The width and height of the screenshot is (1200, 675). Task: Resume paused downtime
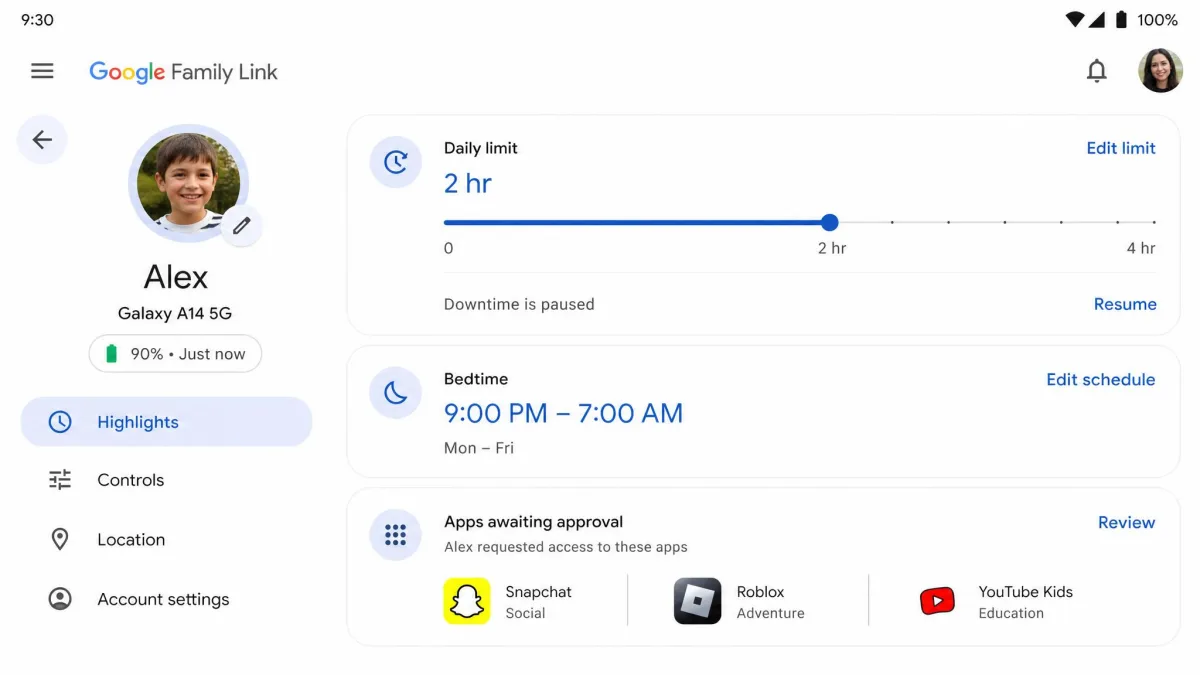point(1125,304)
